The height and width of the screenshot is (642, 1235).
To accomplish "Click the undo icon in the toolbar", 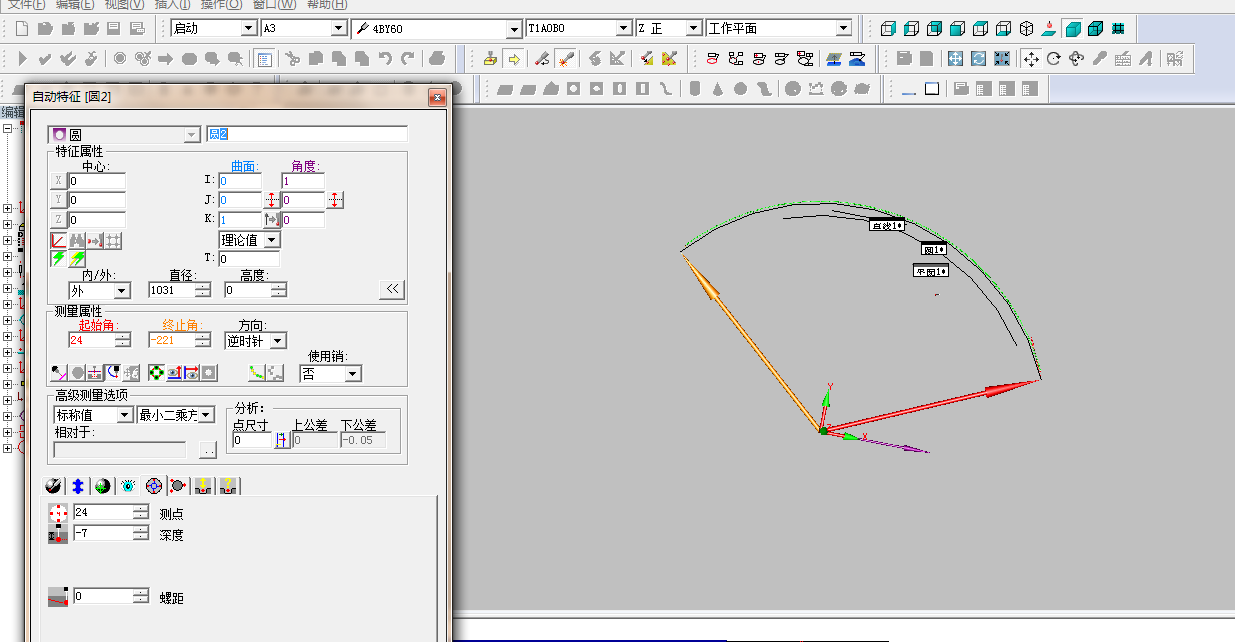I will click(x=385, y=59).
